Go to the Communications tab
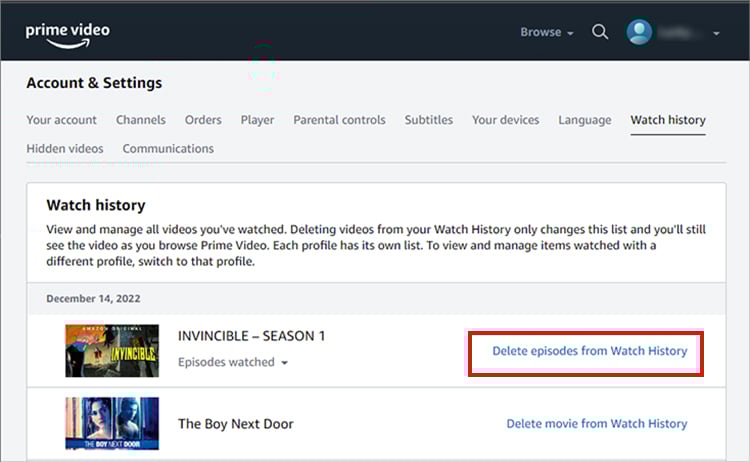This screenshot has width=750, height=462. [168, 148]
